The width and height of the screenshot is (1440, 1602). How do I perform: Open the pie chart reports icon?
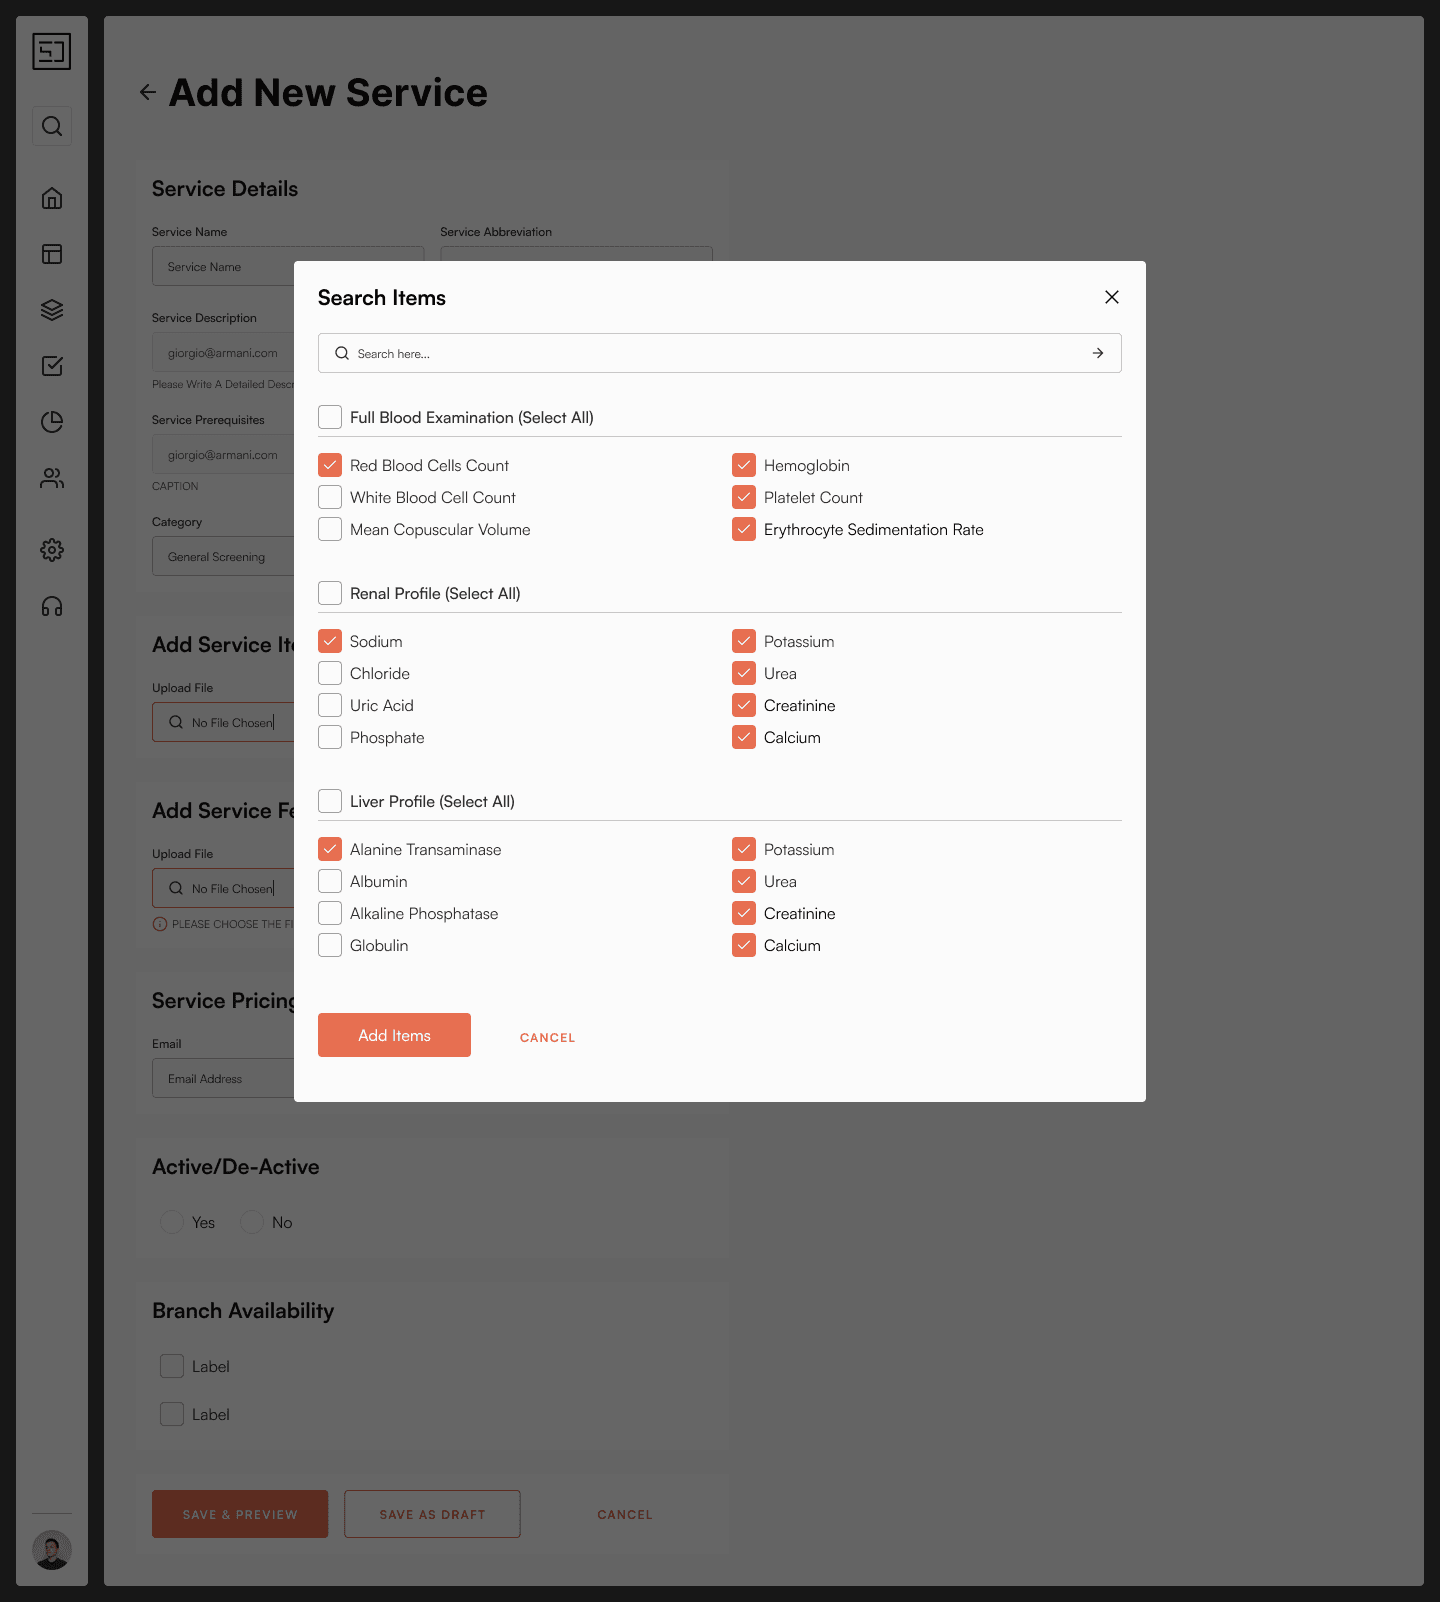click(x=52, y=422)
